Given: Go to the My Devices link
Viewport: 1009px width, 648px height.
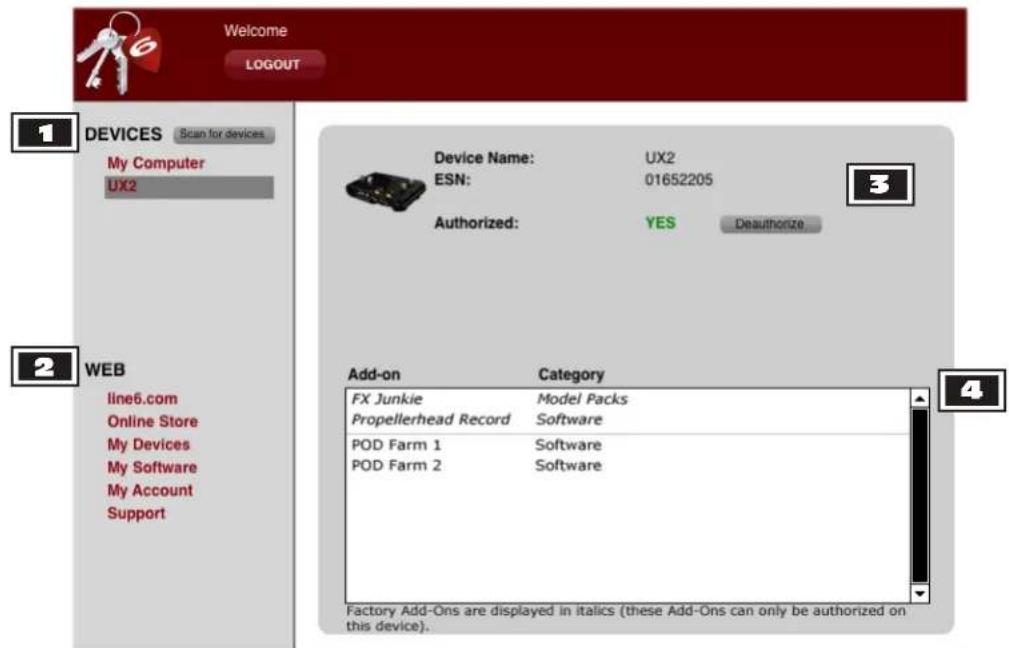Looking at the screenshot, I should 149,445.
